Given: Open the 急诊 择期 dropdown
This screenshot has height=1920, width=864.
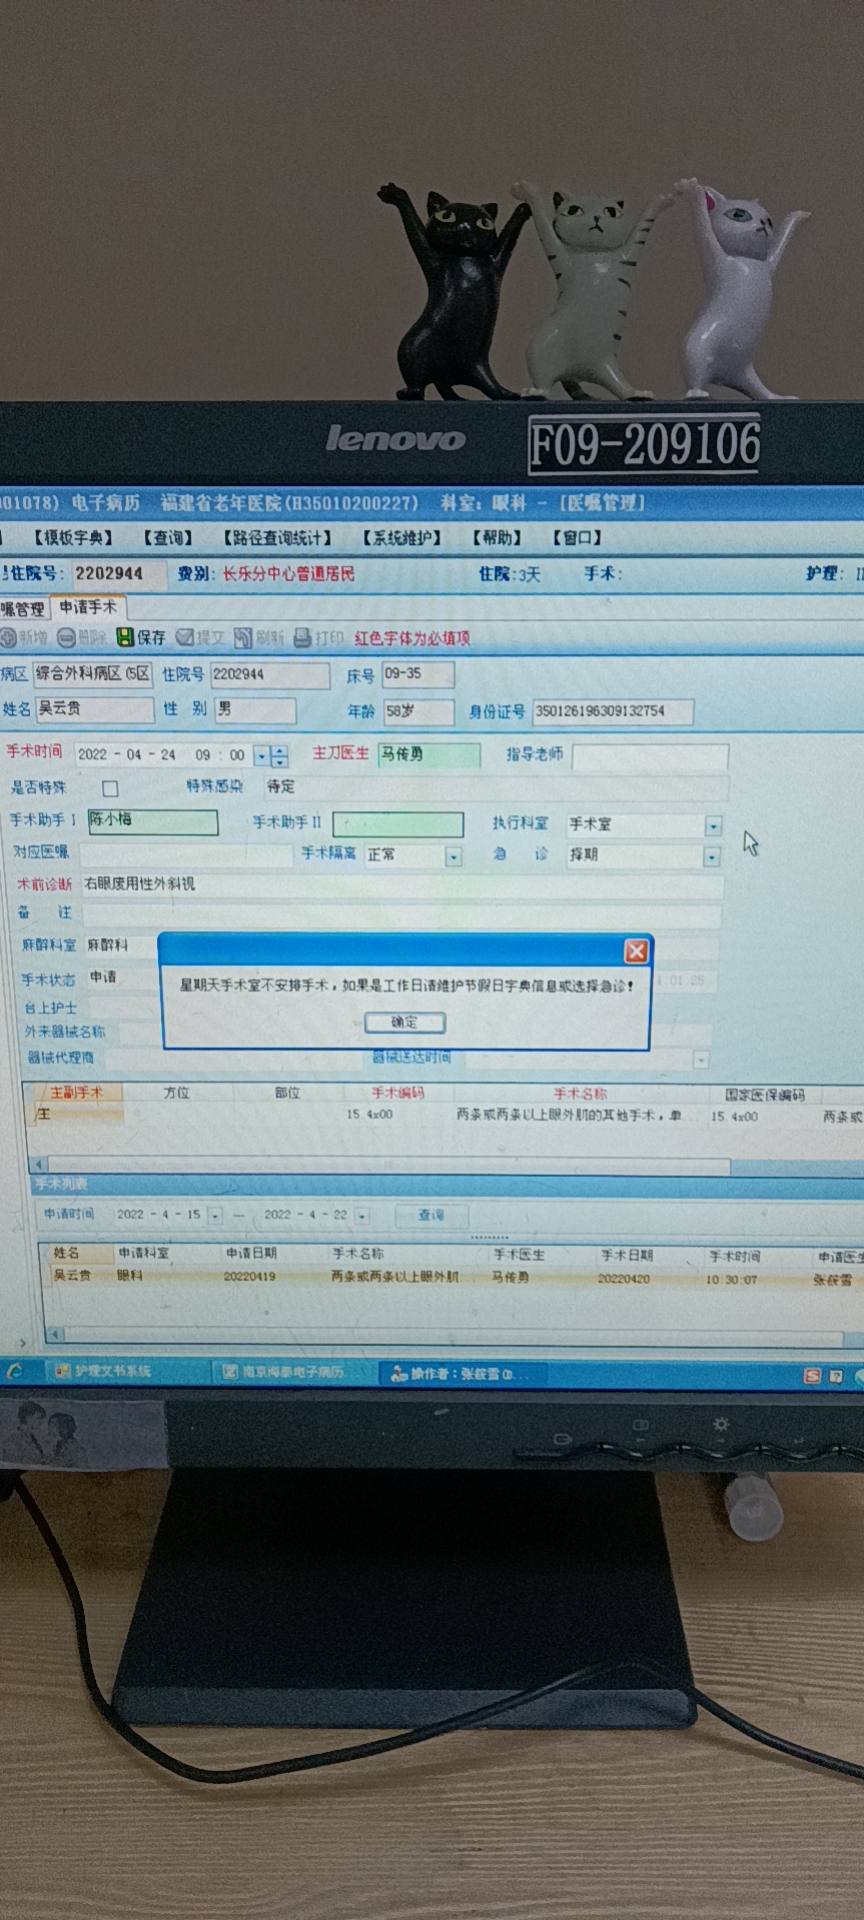Looking at the screenshot, I should pyautogui.click(x=711, y=857).
